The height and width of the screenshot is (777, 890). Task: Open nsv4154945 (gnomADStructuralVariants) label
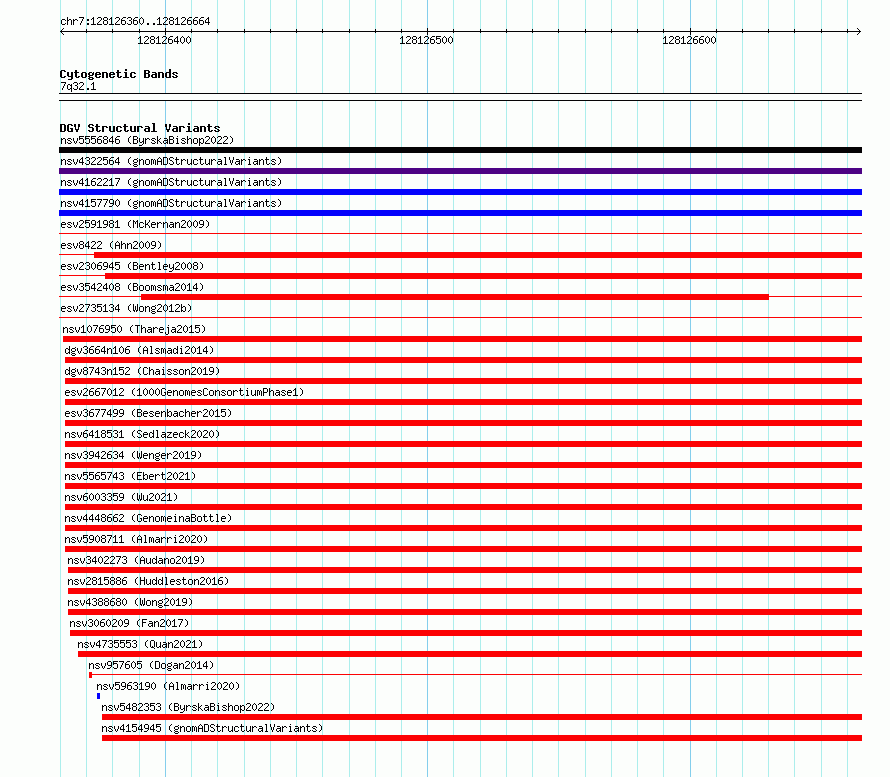point(212,728)
